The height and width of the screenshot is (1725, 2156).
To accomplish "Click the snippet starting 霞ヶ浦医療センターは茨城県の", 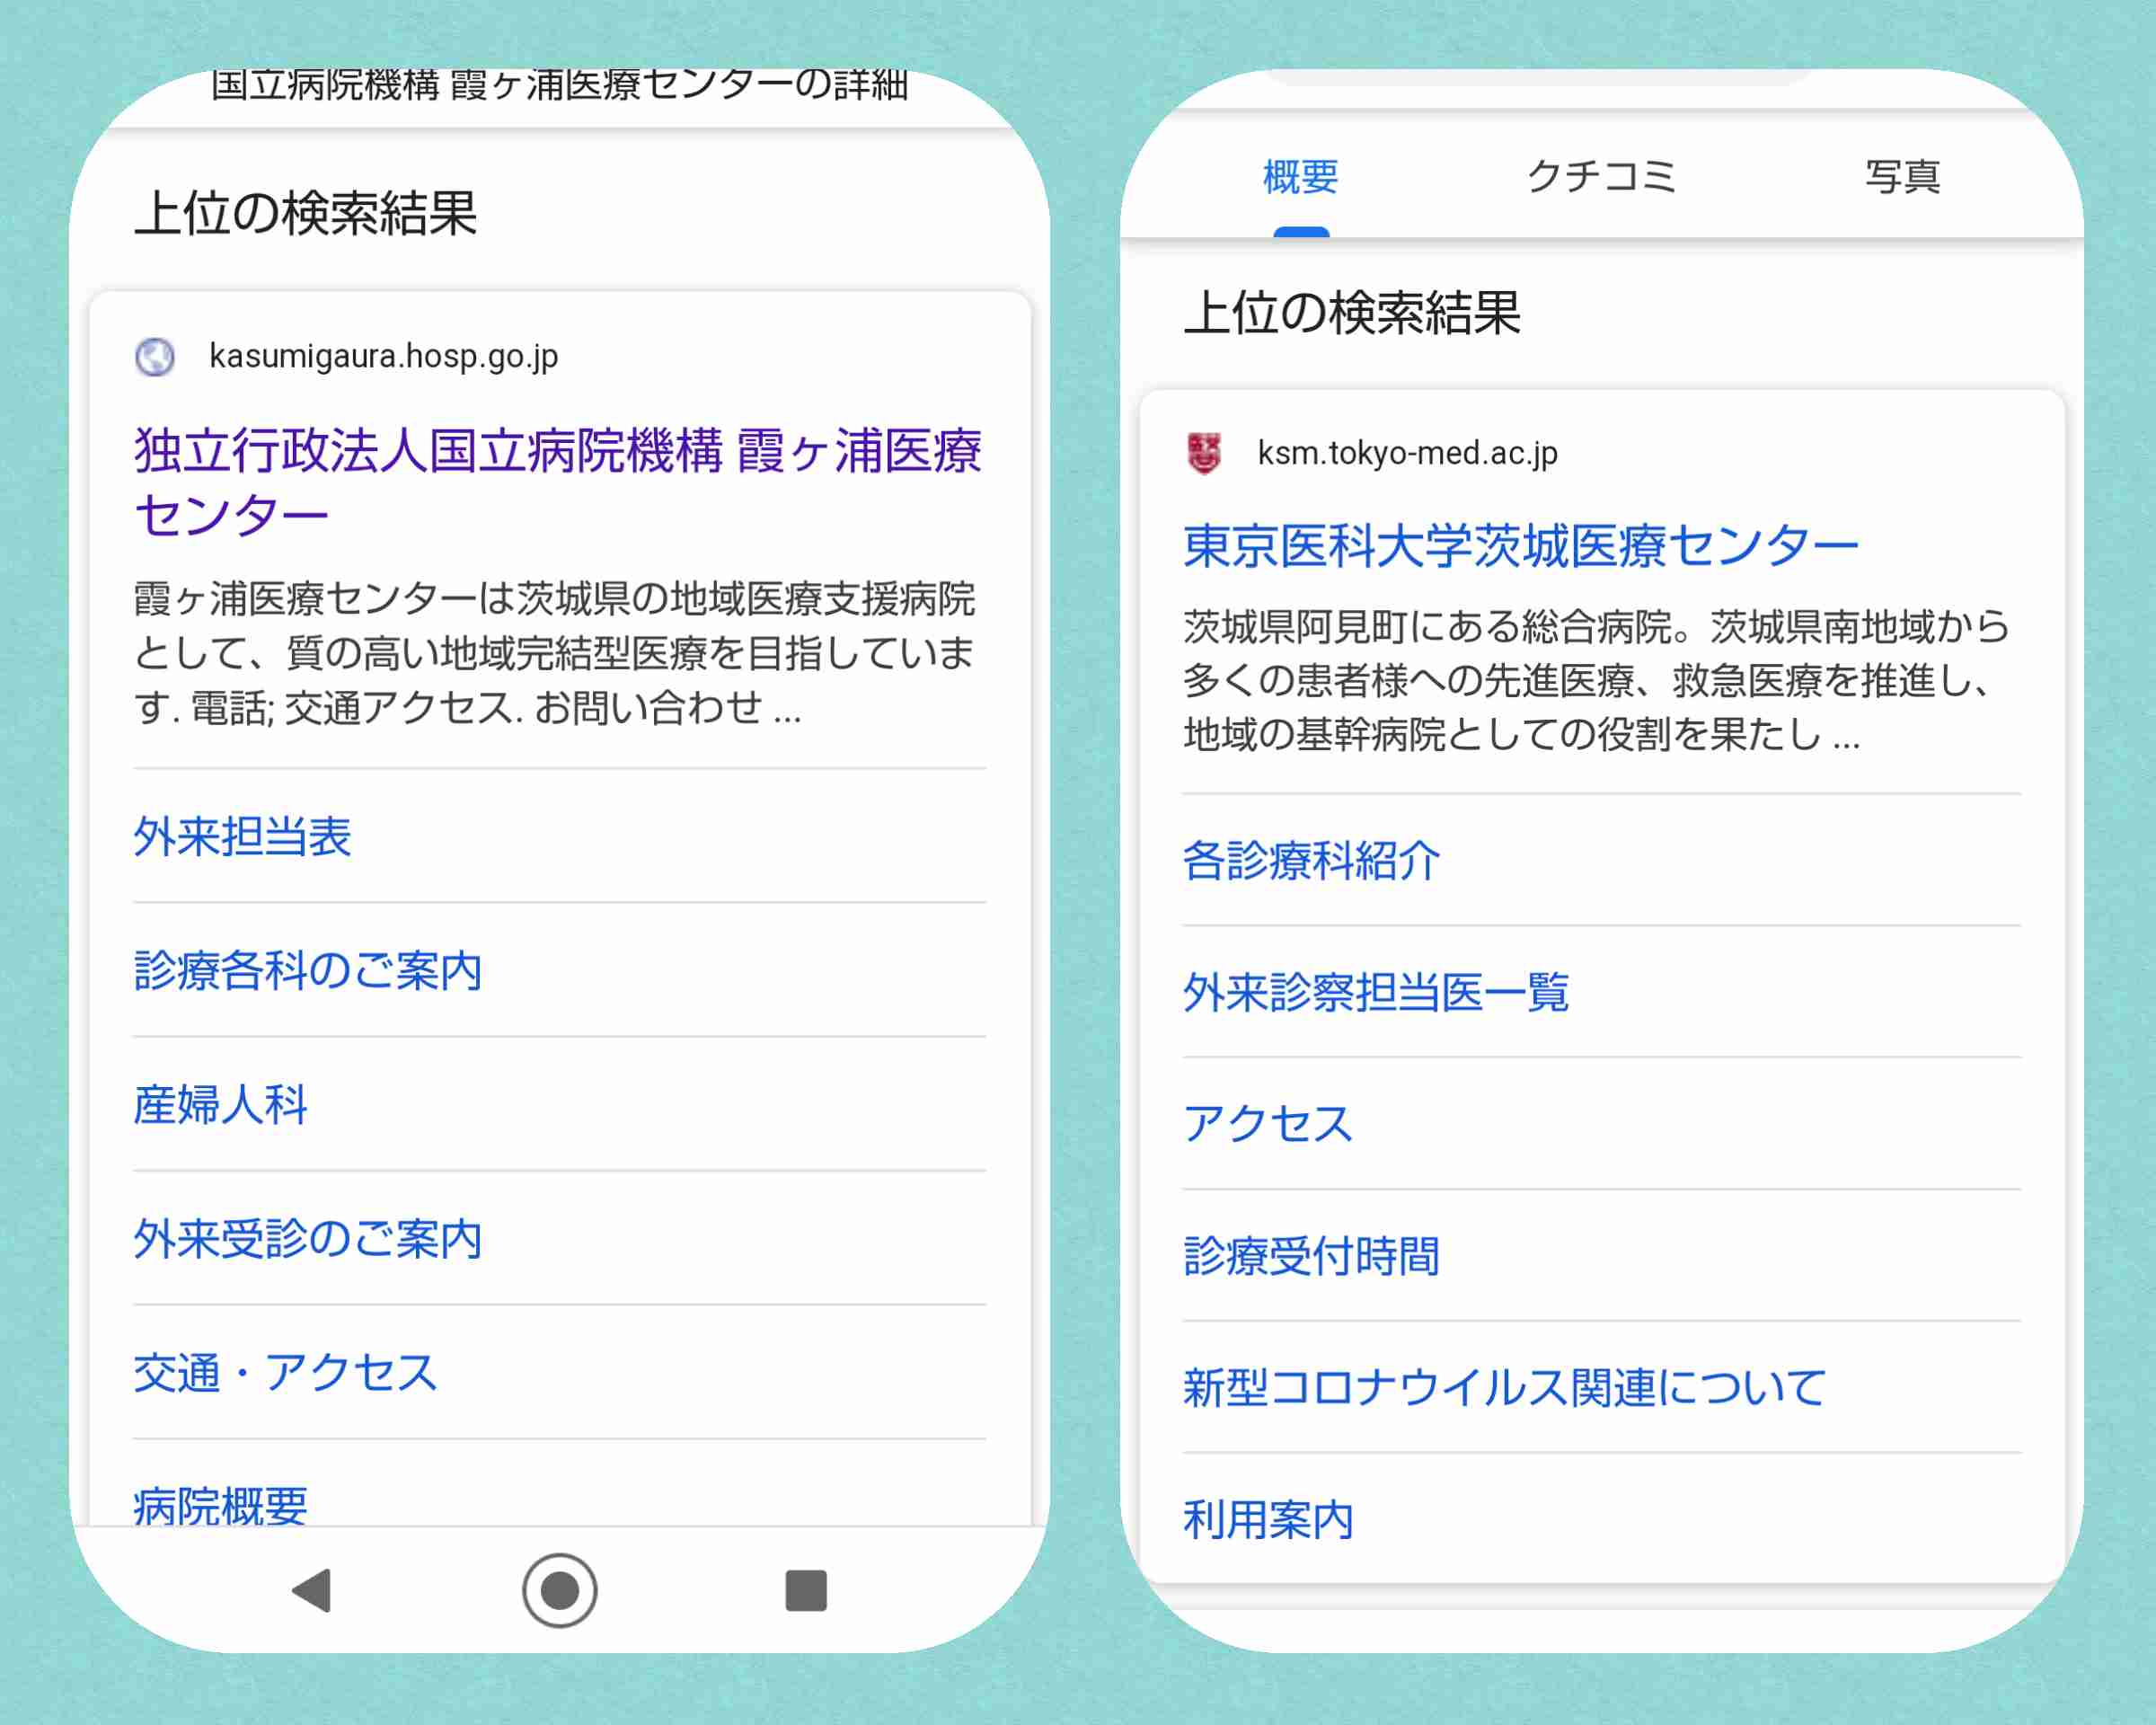I will pos(555,653).
